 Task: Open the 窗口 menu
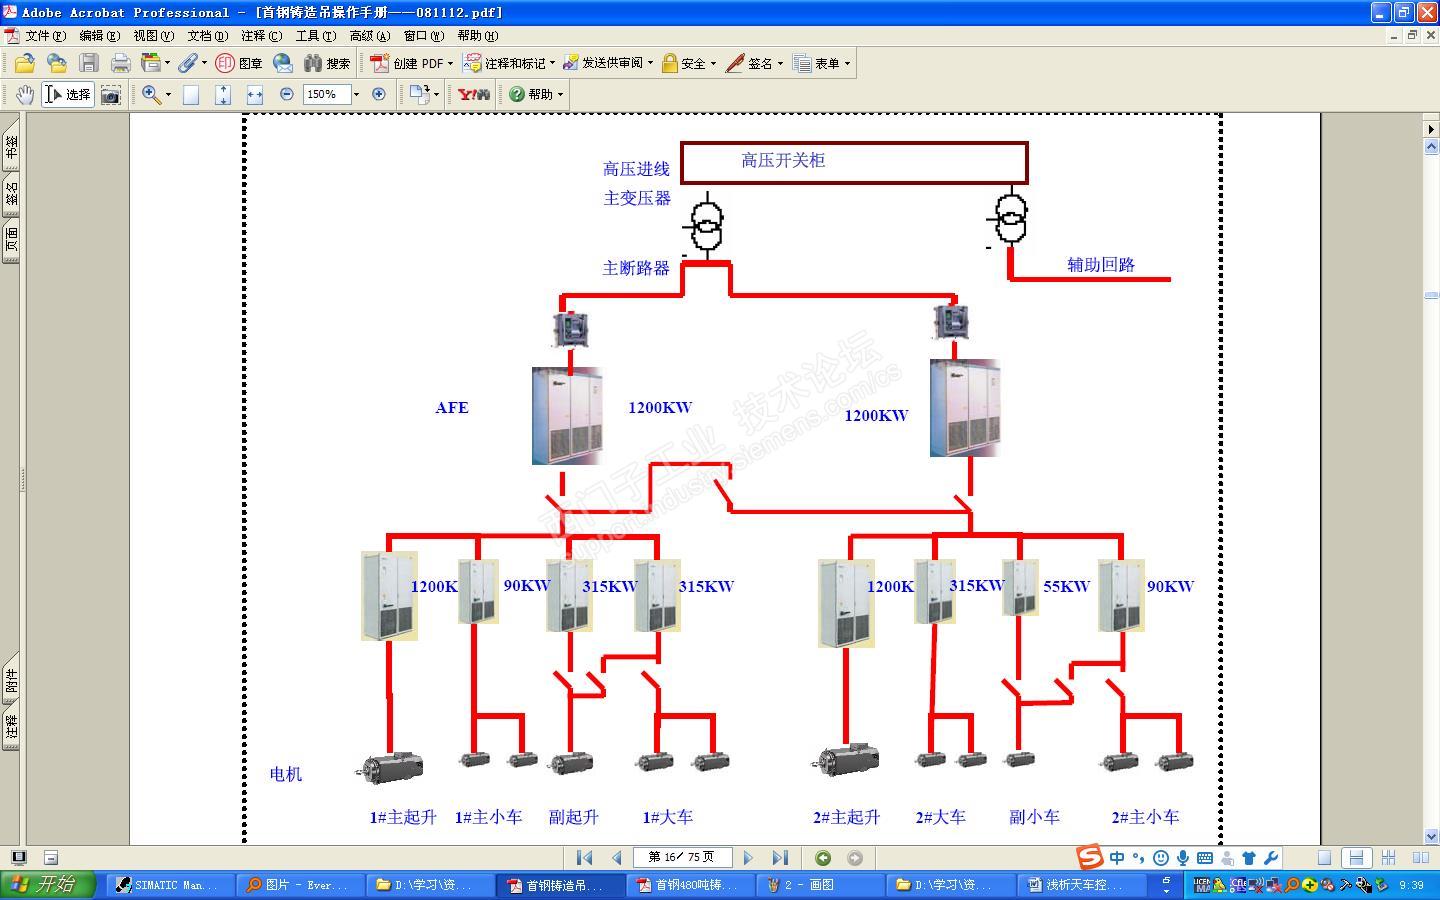tap(423, 35)
